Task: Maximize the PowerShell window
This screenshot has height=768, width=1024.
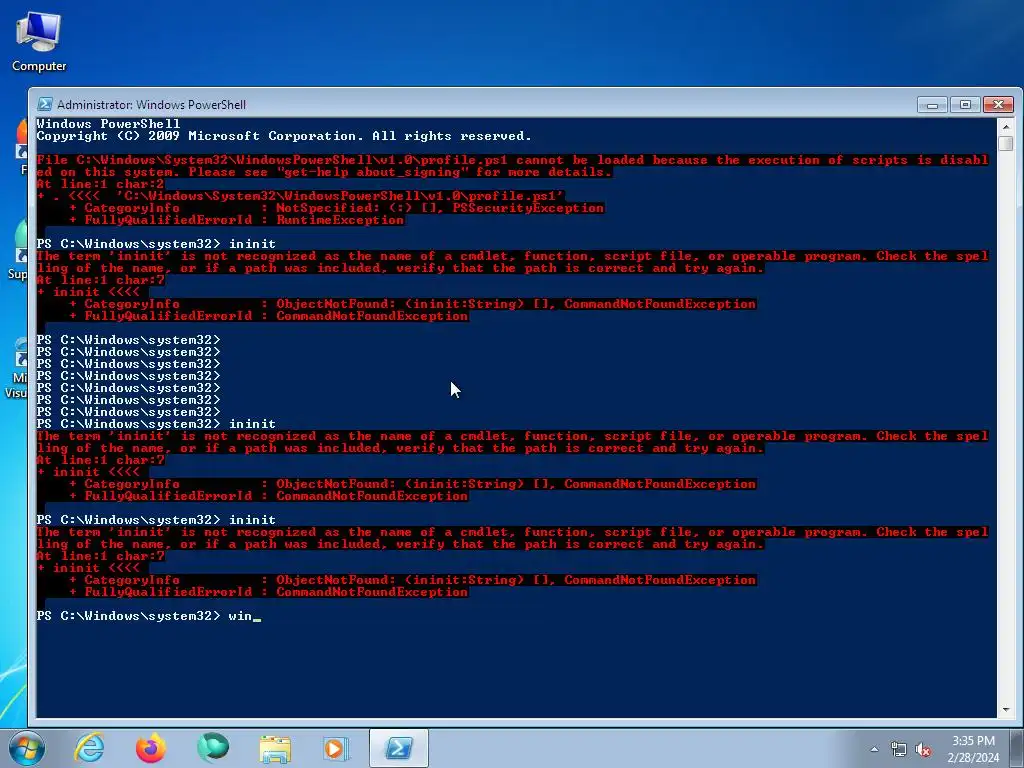Action: click(965, 104)
